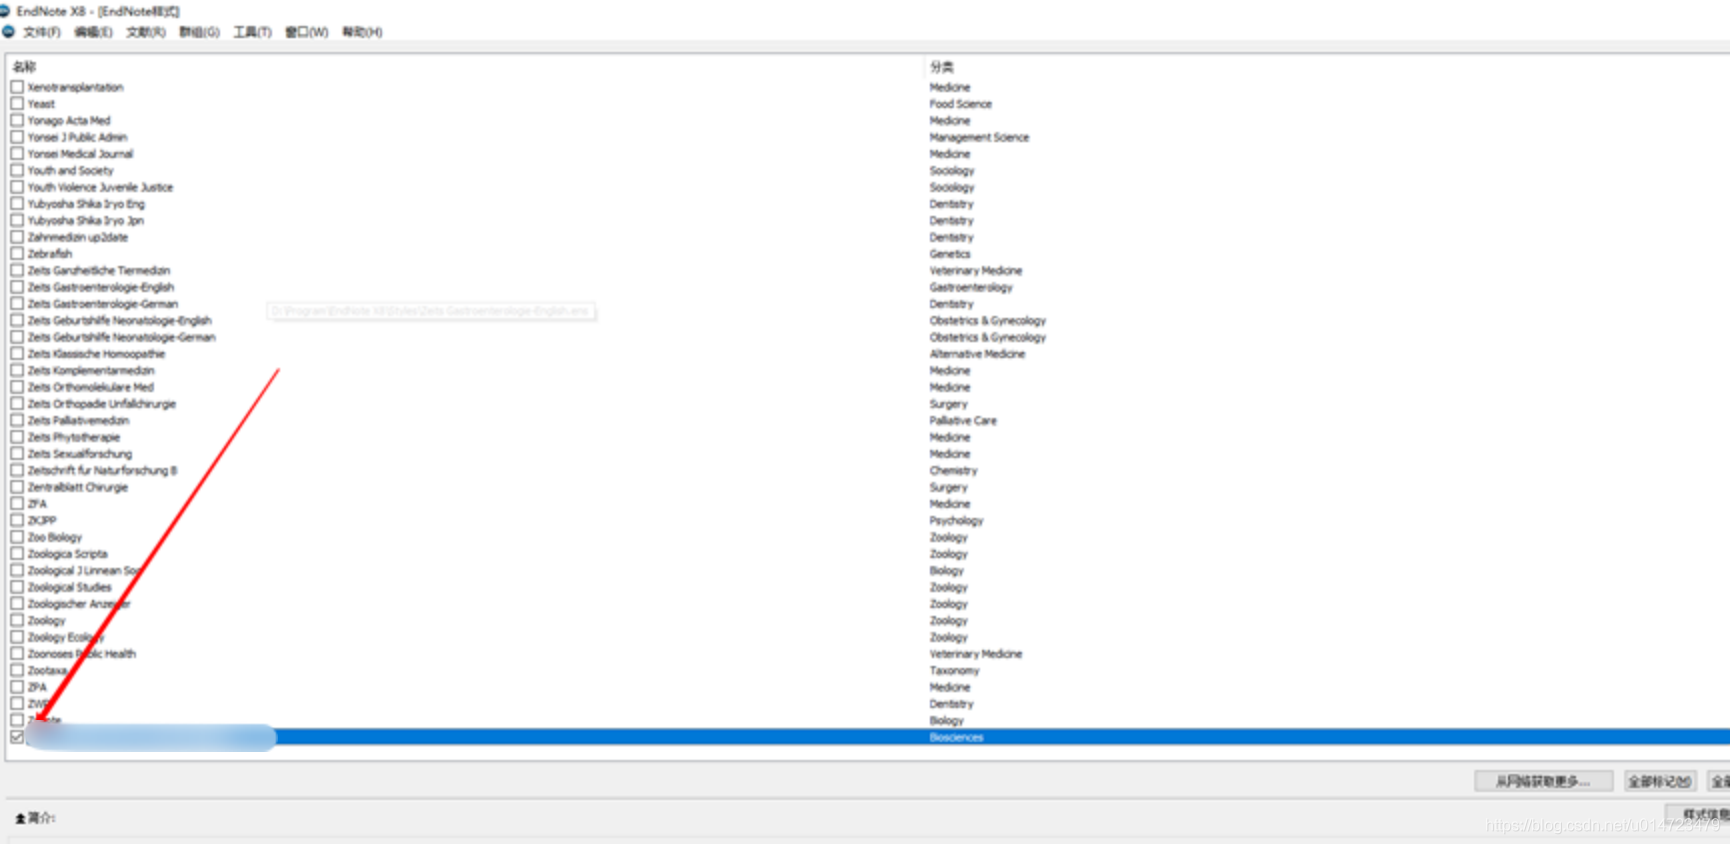1730x844 pixels.
Task: Sort by the 名称 column header
Action: coord(24,67)
